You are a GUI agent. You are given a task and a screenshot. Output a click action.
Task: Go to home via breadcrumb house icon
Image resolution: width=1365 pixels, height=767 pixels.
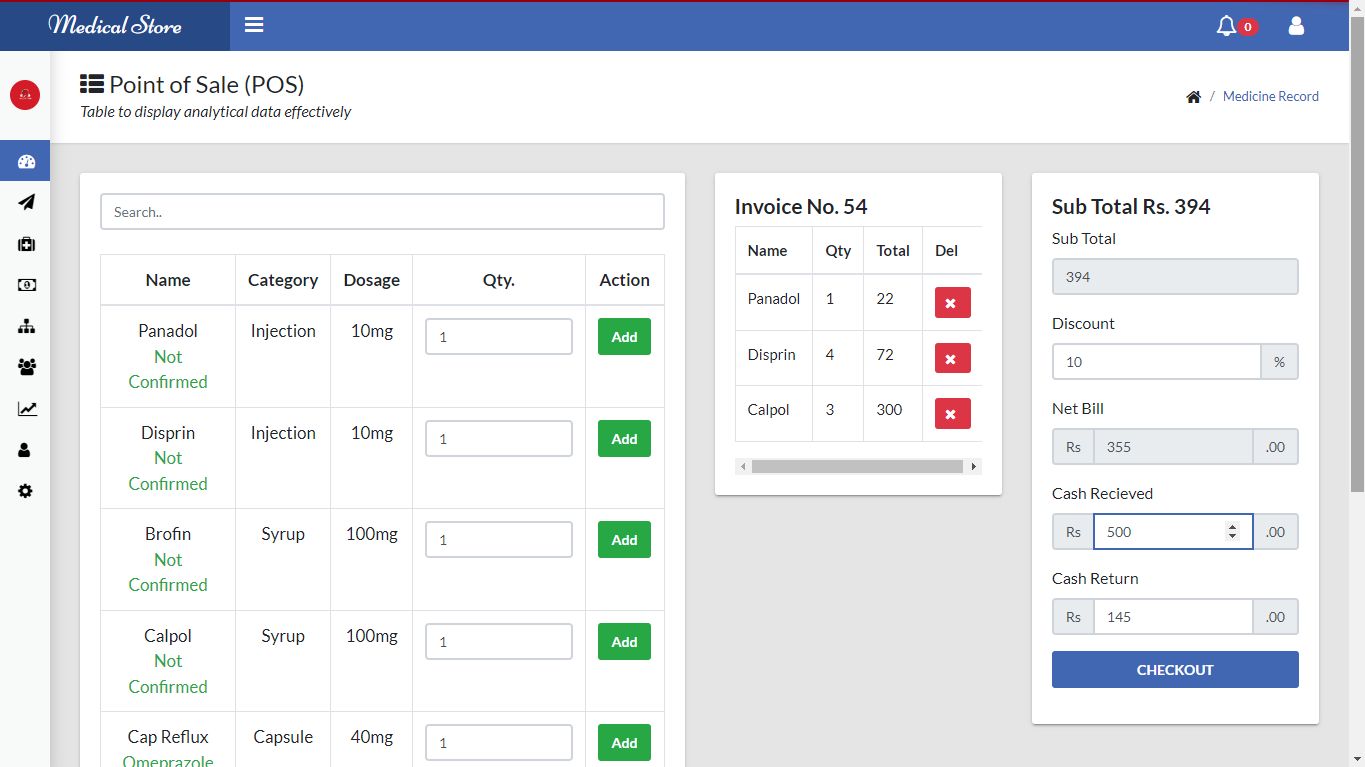[1193, 97]
